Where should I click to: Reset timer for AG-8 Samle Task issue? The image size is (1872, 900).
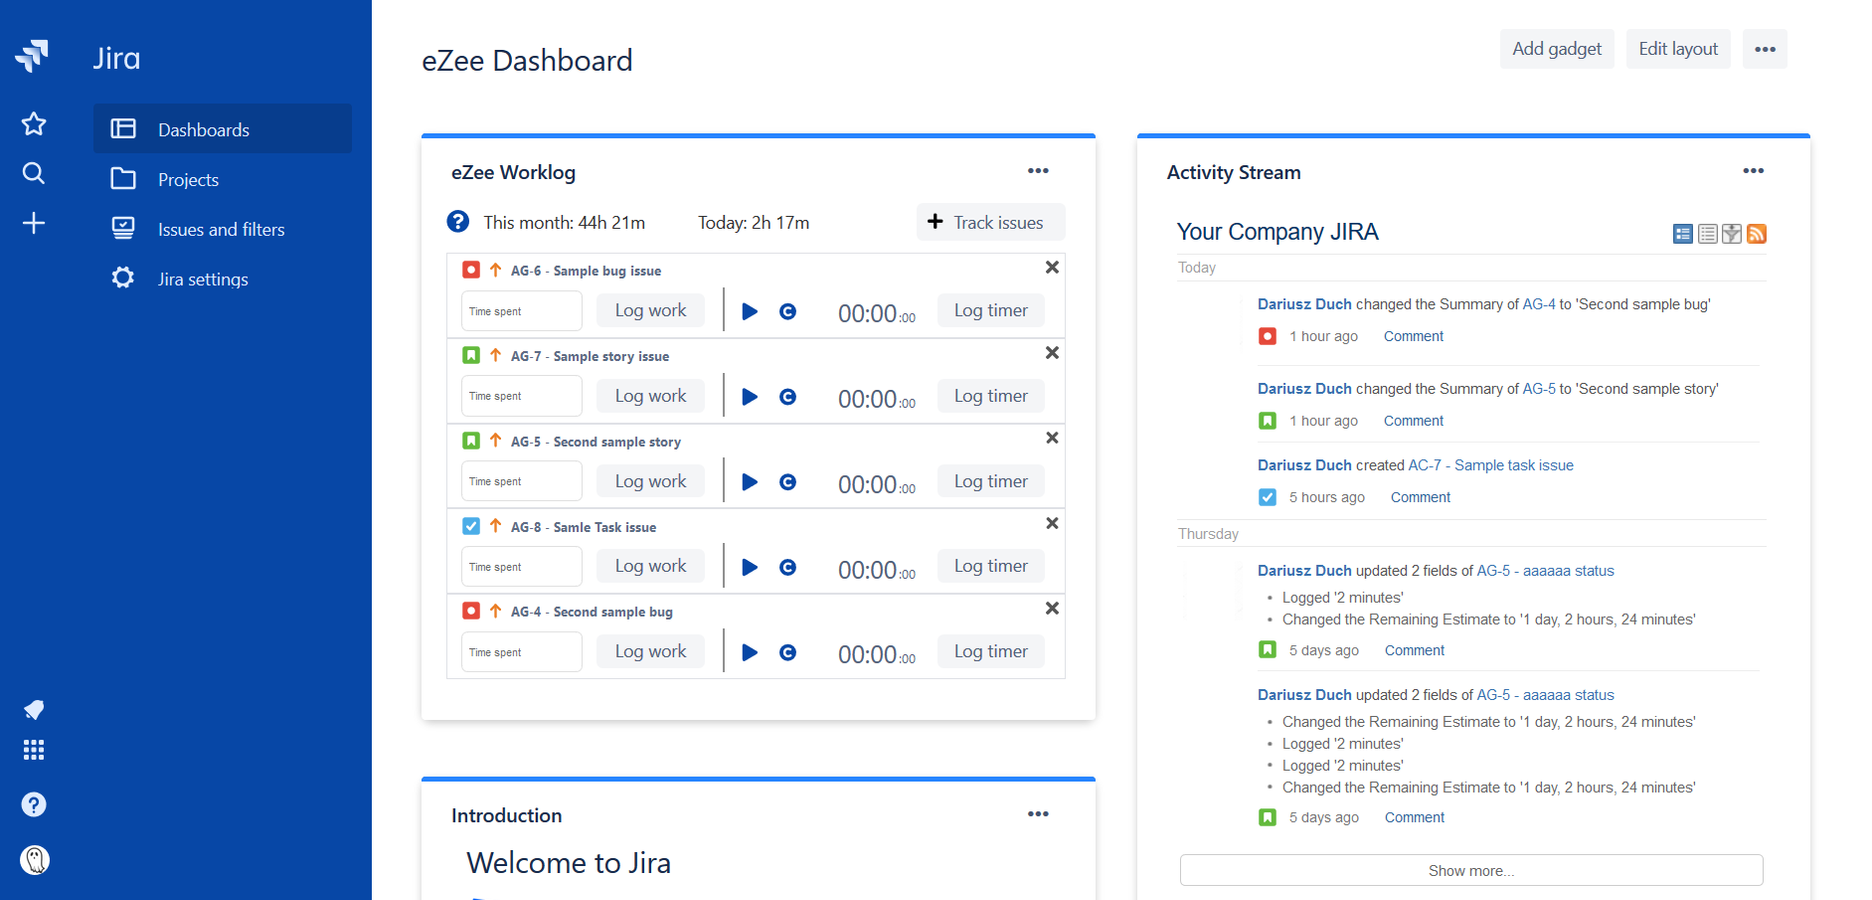coord(788,567)
